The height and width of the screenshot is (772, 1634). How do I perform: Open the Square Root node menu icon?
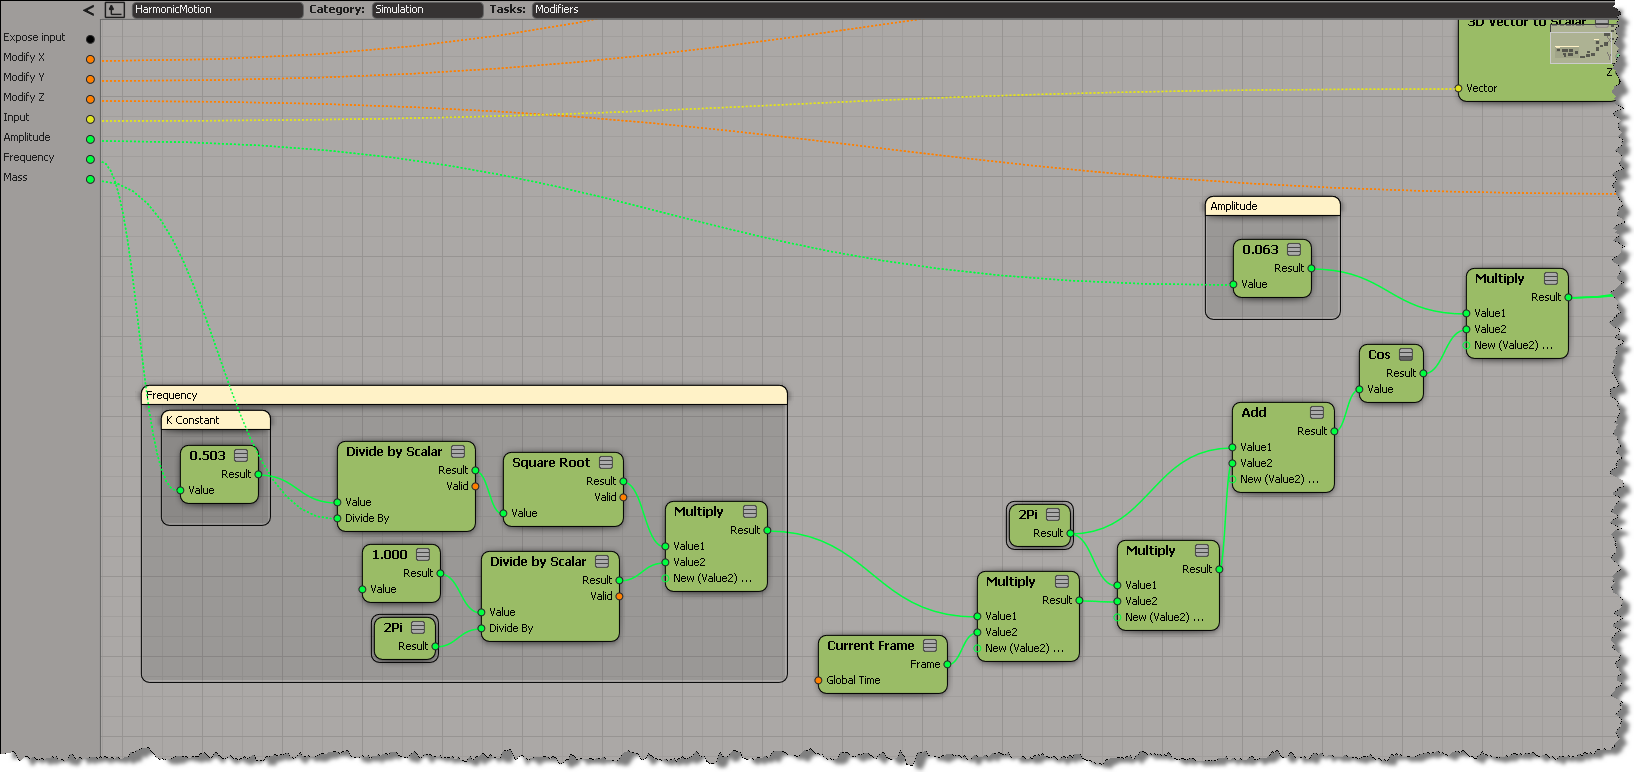point(606,463)
